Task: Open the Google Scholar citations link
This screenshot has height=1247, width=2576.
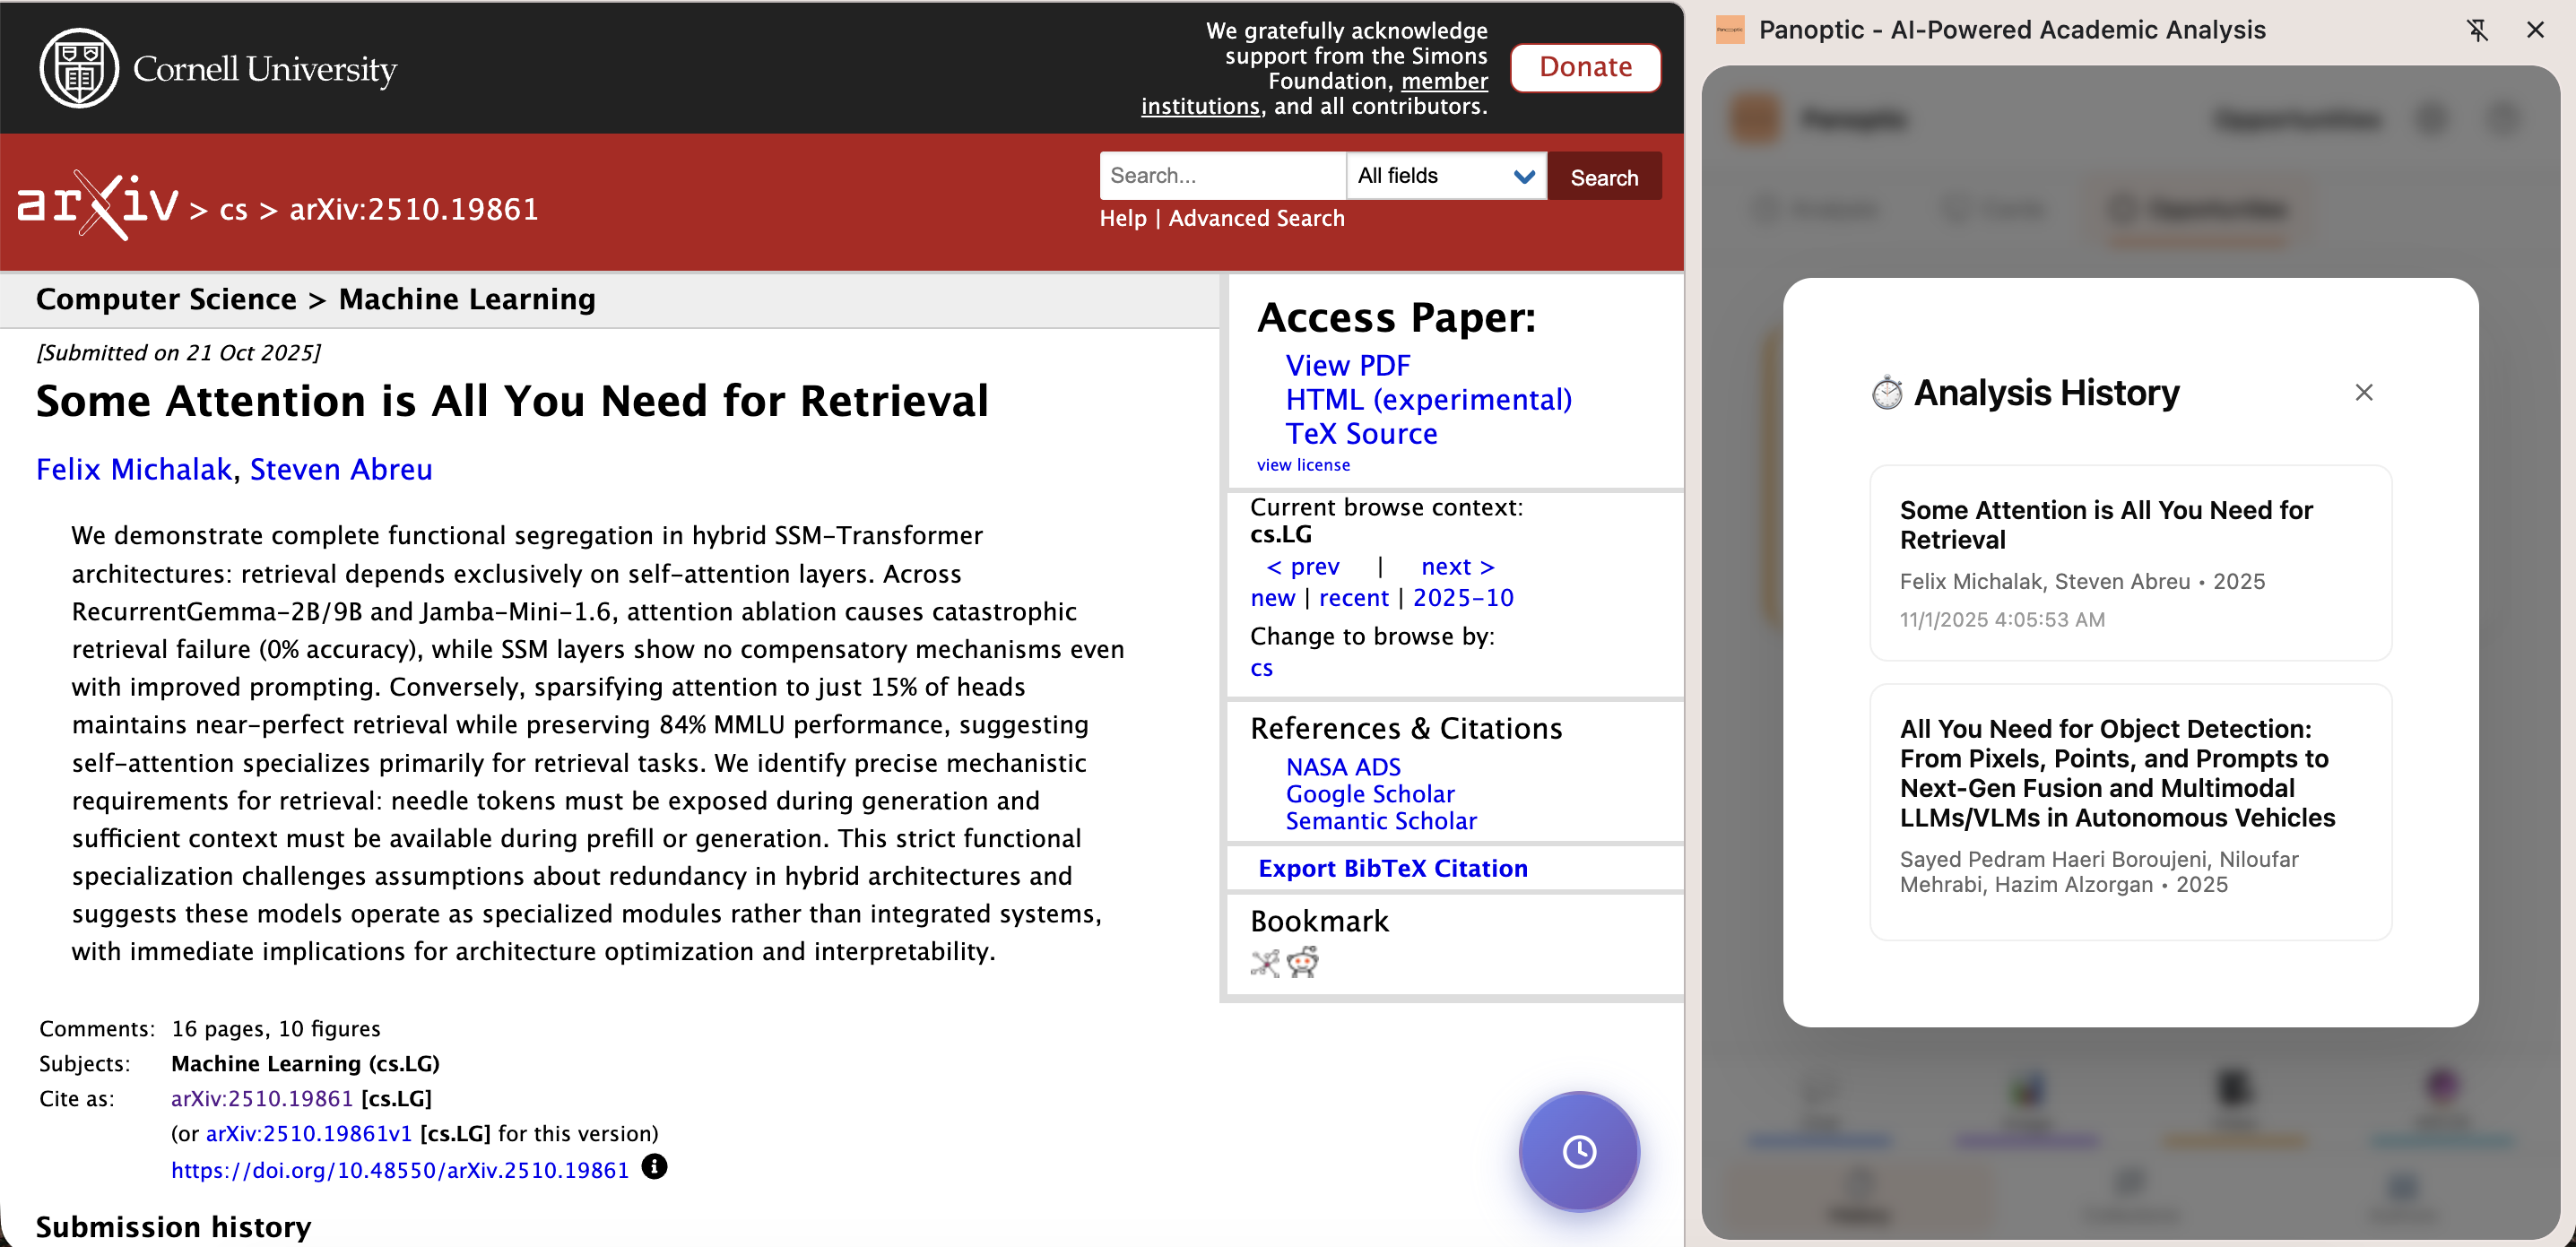Action: (1369, 794)
